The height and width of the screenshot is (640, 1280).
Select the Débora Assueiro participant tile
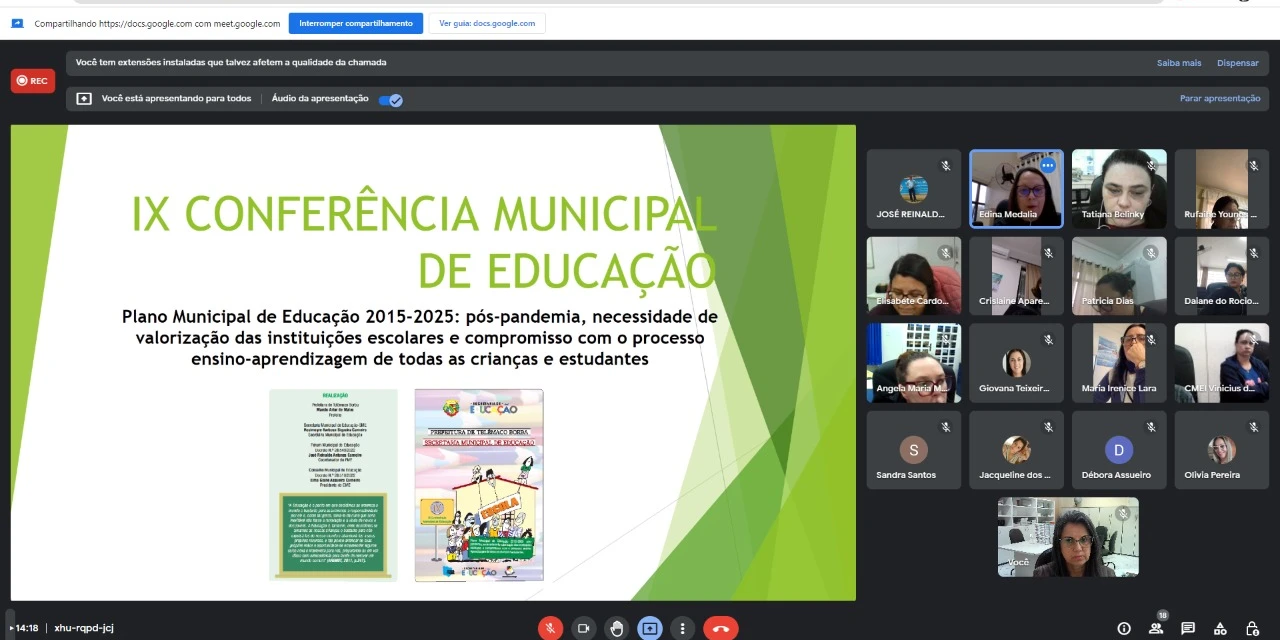tap(1119, 449)
